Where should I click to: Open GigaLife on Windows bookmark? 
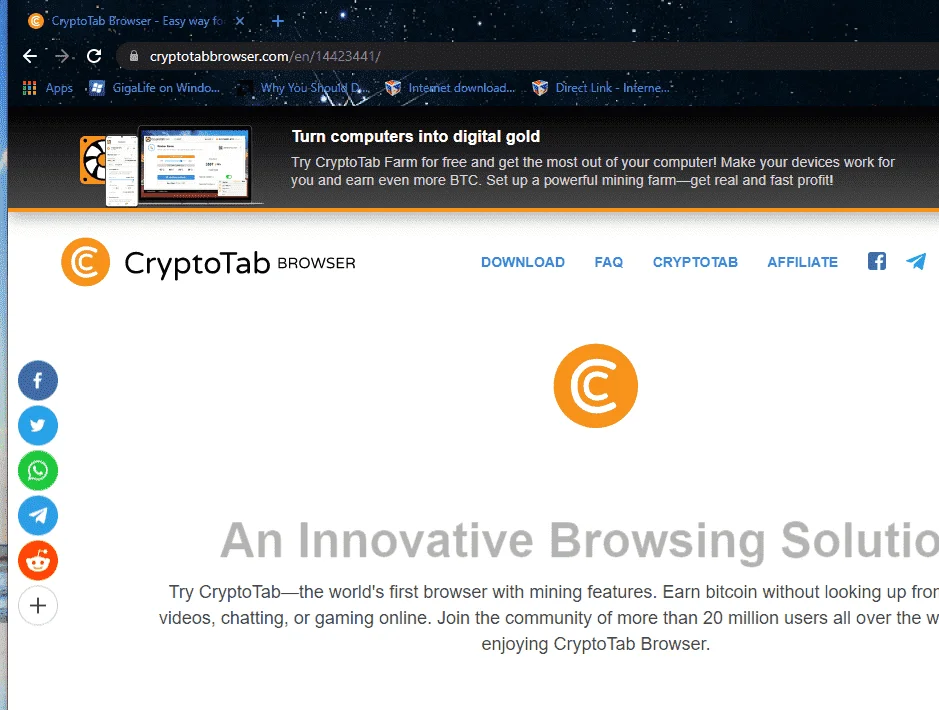coord(155,88)
